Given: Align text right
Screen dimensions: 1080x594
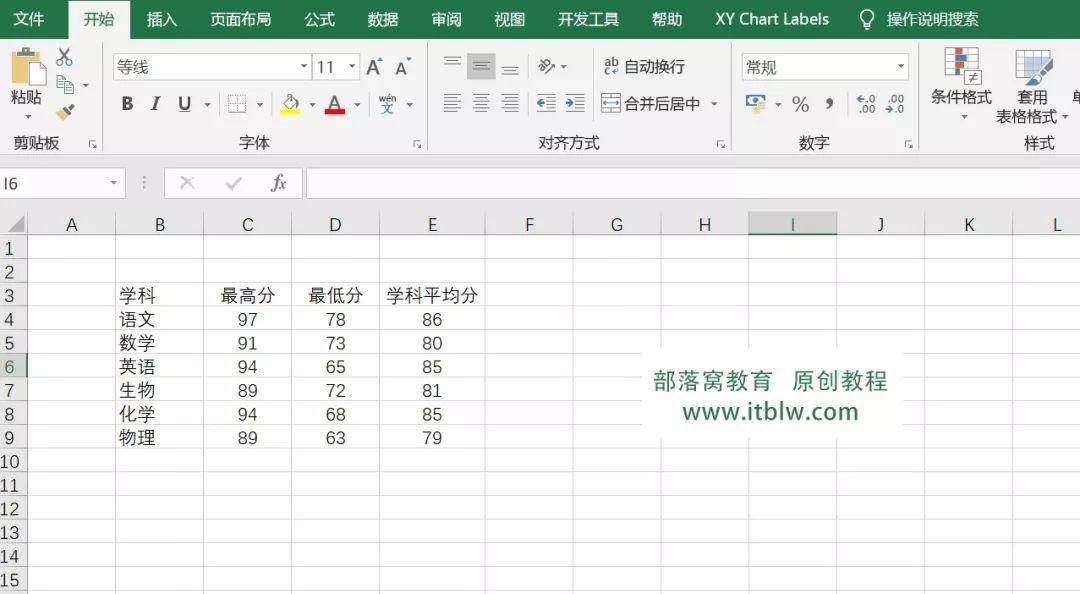Looking at the screenshot, I should click(x=510, y=103).
